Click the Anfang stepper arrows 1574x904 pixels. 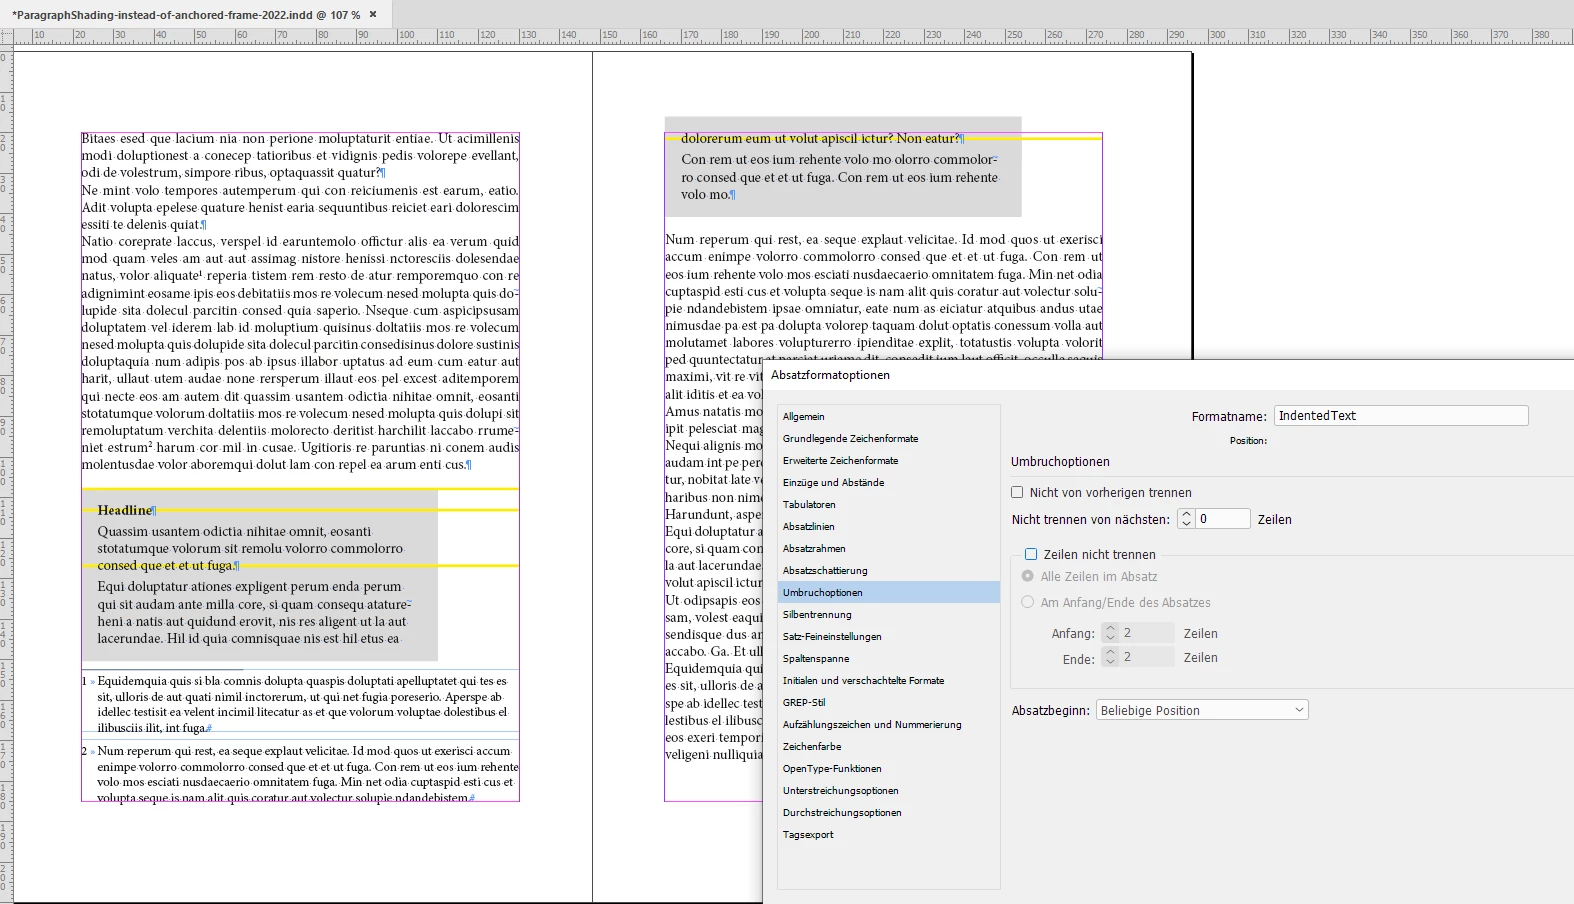[1110, 633]
